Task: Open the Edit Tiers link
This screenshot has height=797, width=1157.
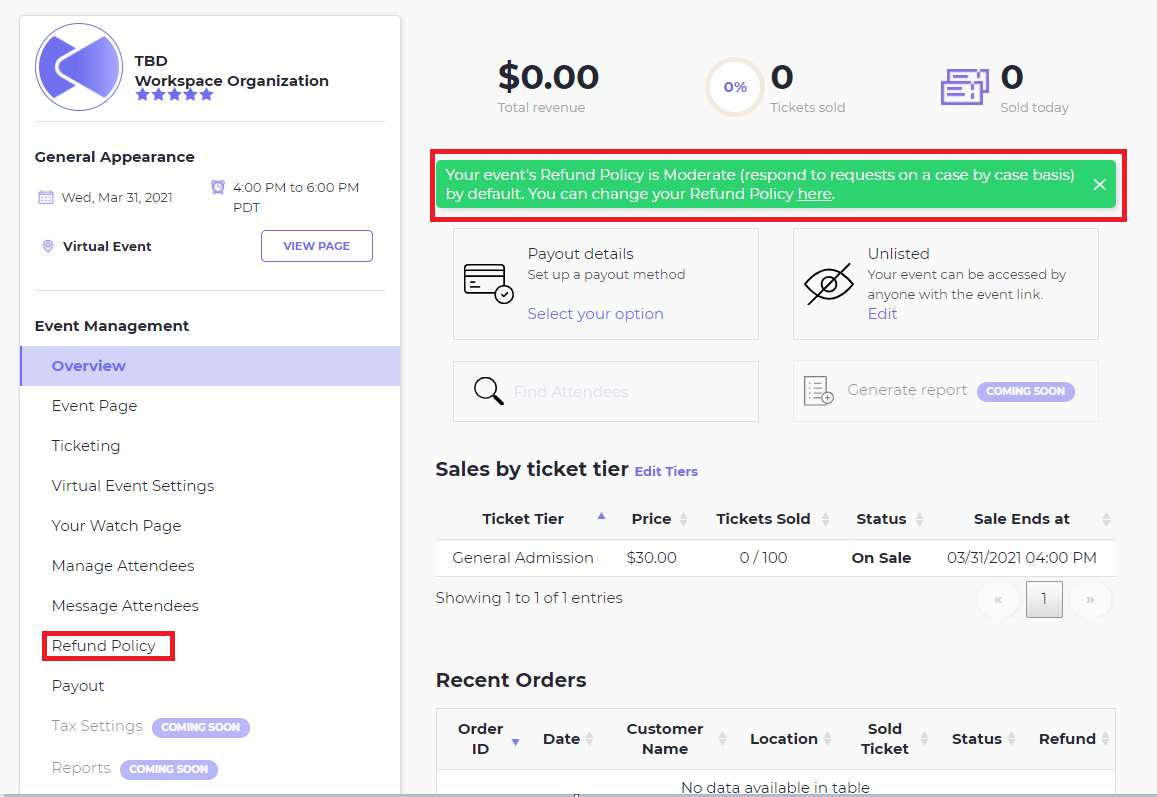Action: click(666, 471)
